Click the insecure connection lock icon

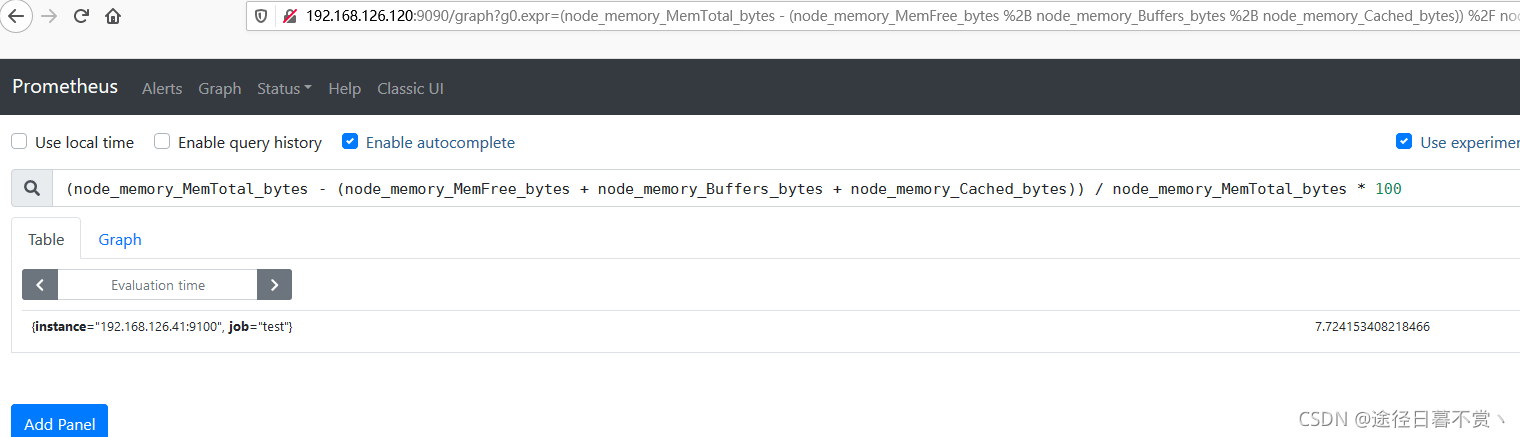290,16
